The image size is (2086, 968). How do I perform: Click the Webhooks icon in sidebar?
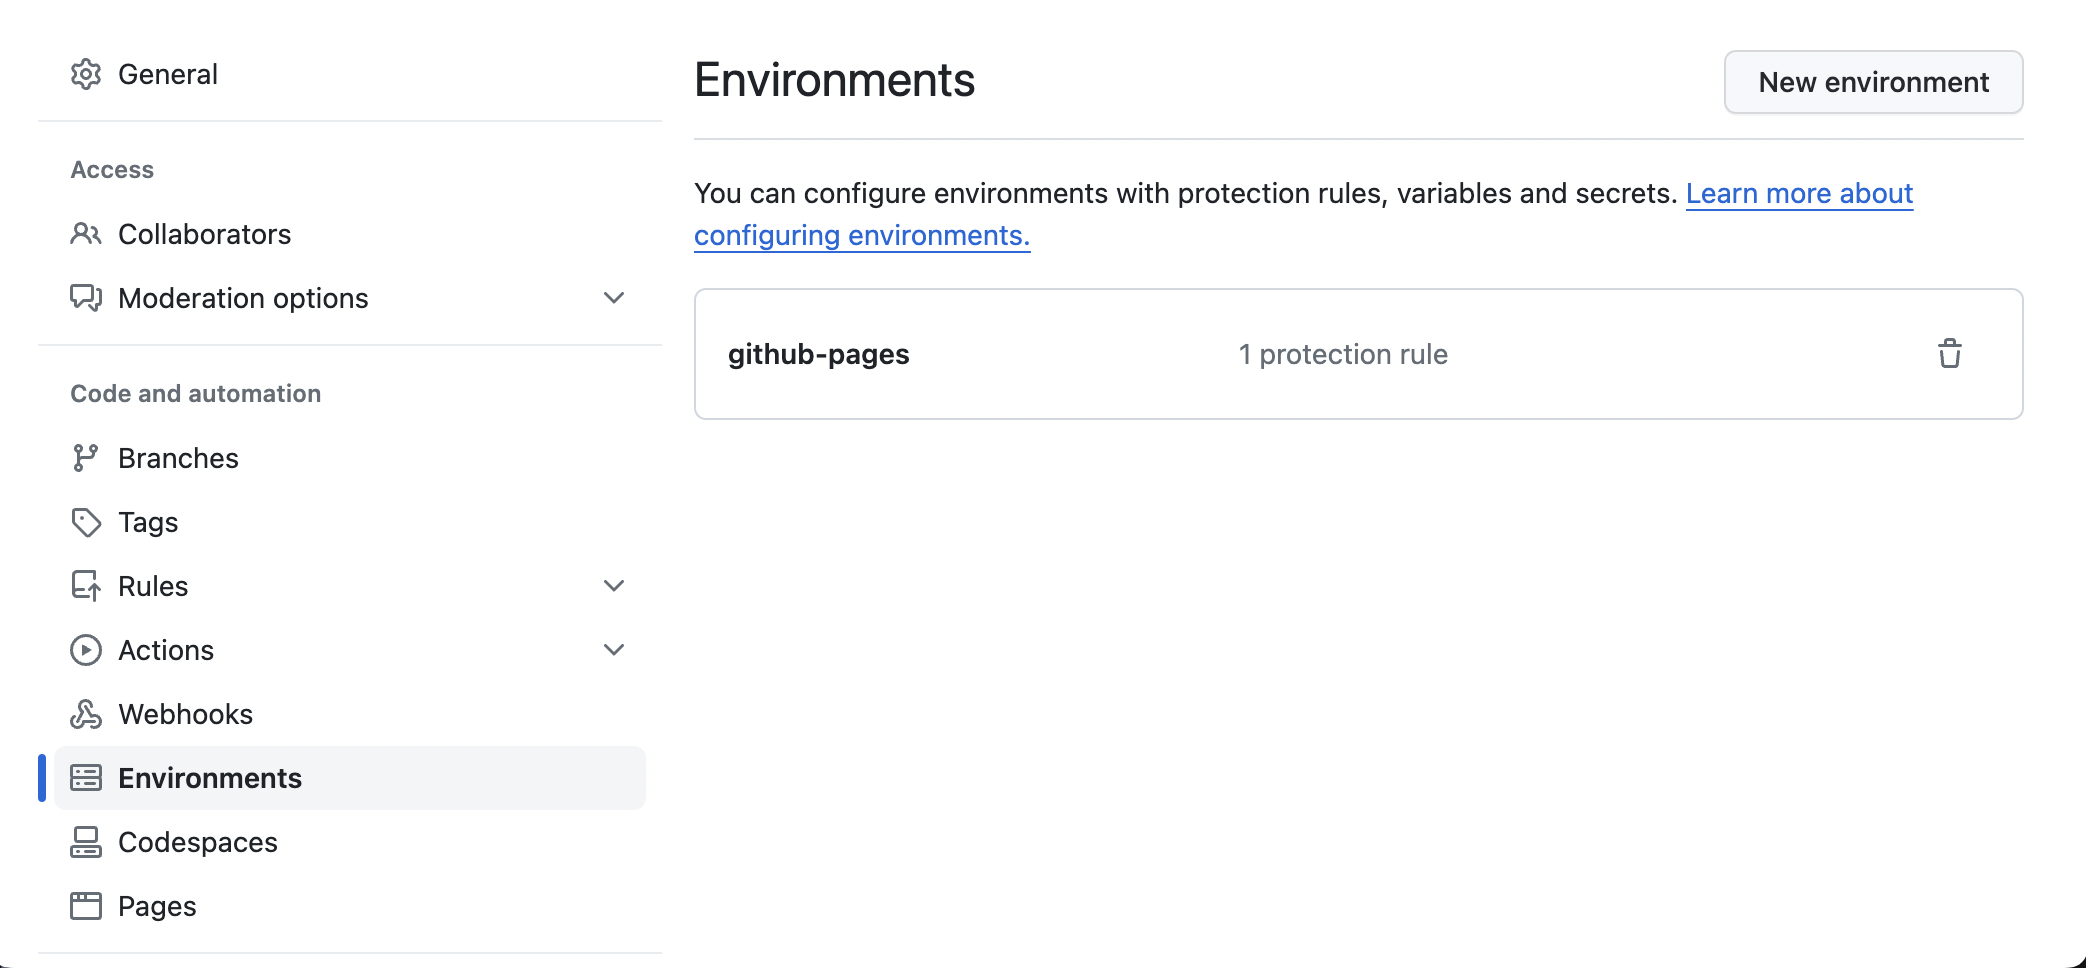[86, 714]
